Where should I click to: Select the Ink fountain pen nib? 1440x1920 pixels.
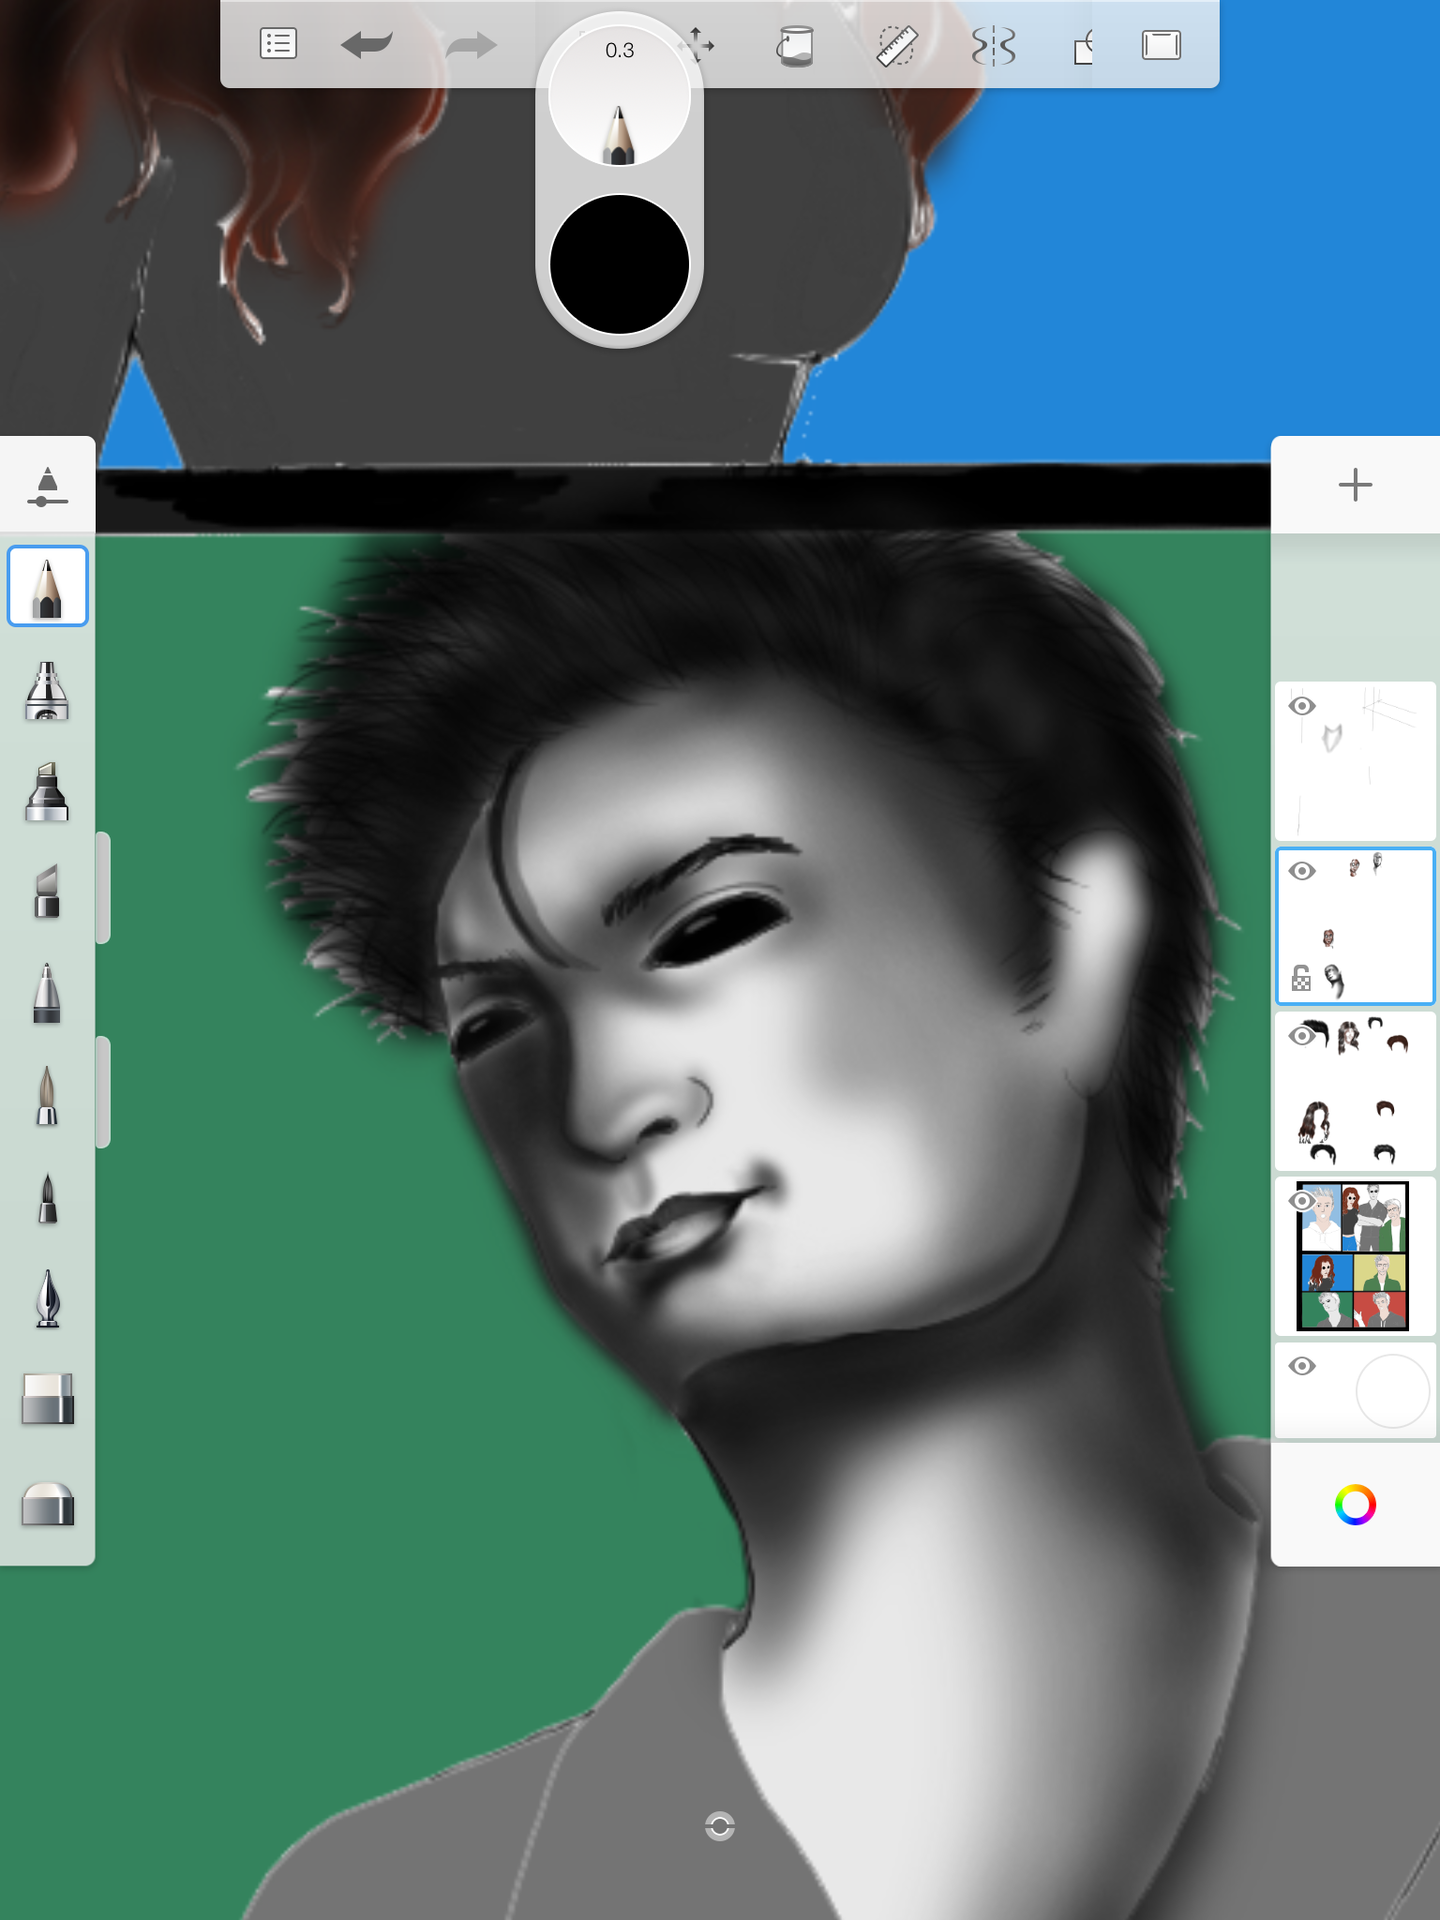(x=47, y=1298)
